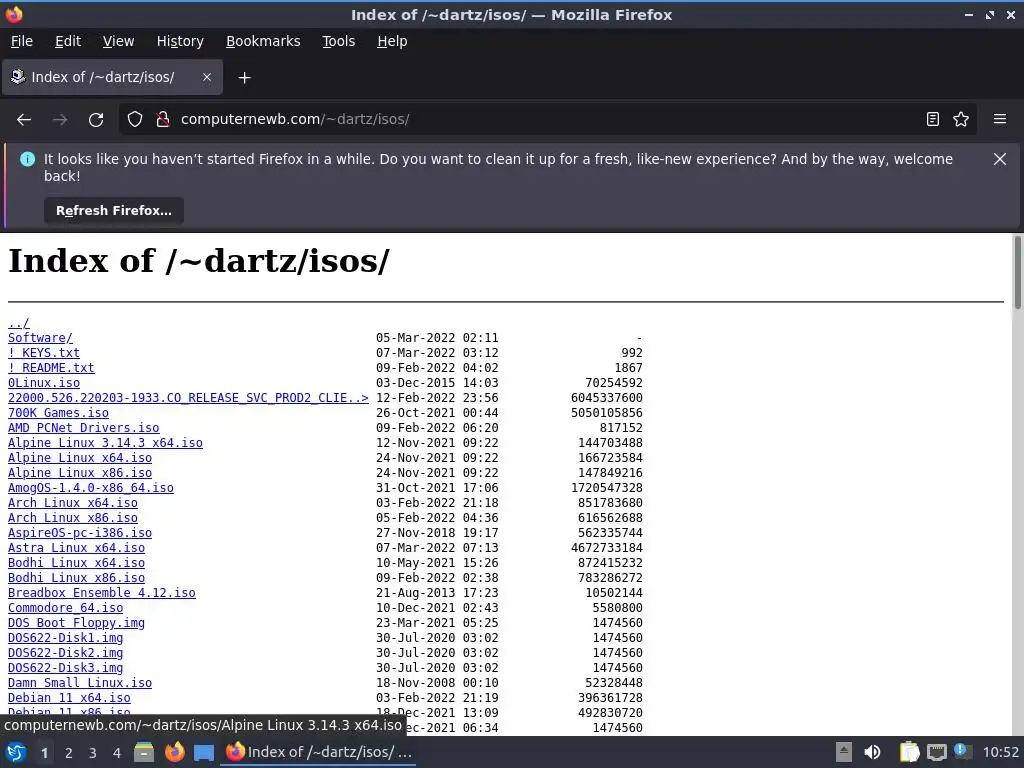
Task: Download Alpine Linux x64.iso
Action: pyautogui.click(x=80, y=458)
